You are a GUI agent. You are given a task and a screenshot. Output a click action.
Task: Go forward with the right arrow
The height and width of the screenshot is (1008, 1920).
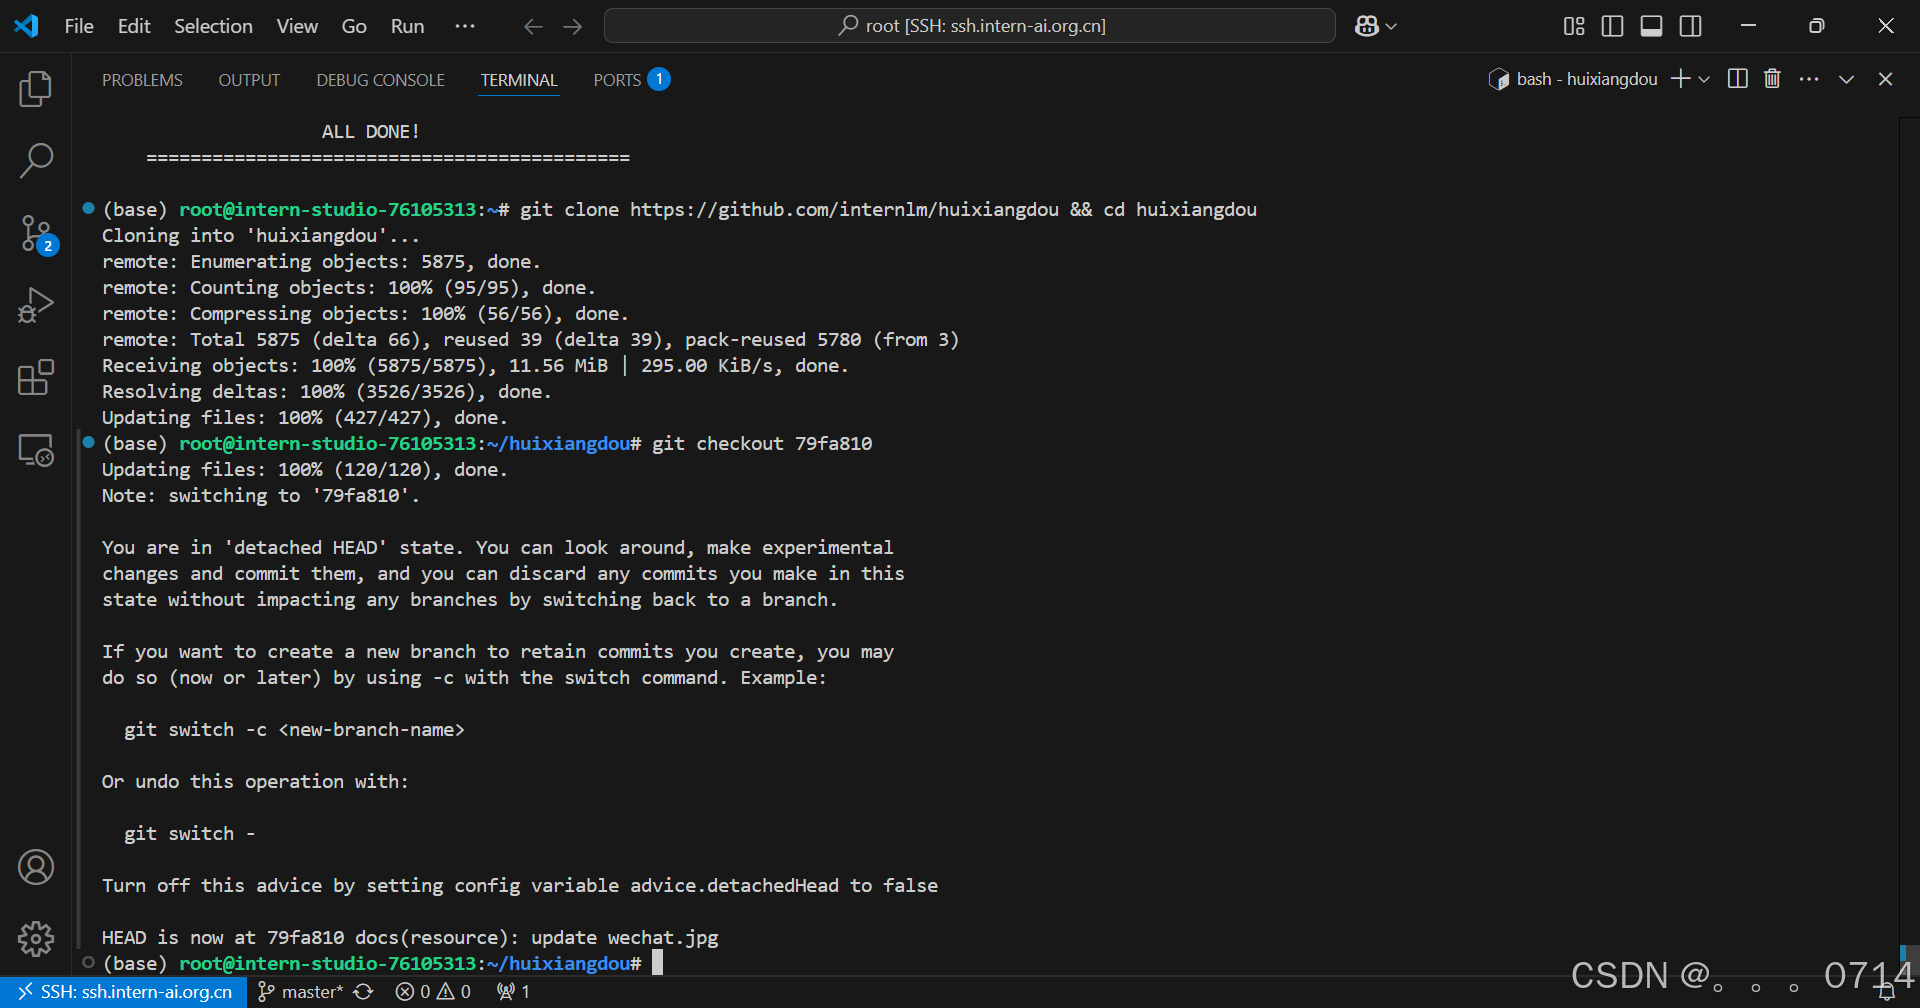(x=572, y=27)
